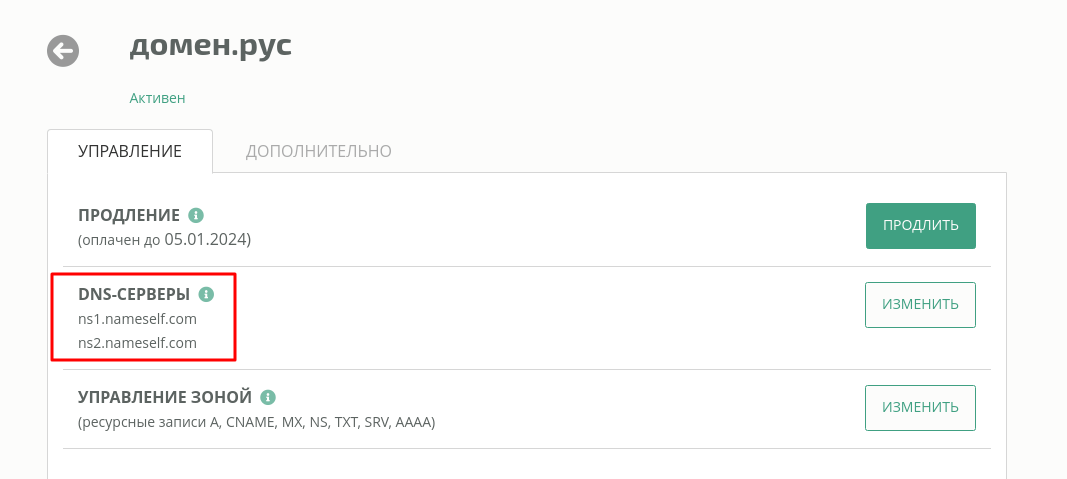Viewport: 1067px width, 479px height.
Task: Go back using the round arrow icon
Action: (63, 50)
